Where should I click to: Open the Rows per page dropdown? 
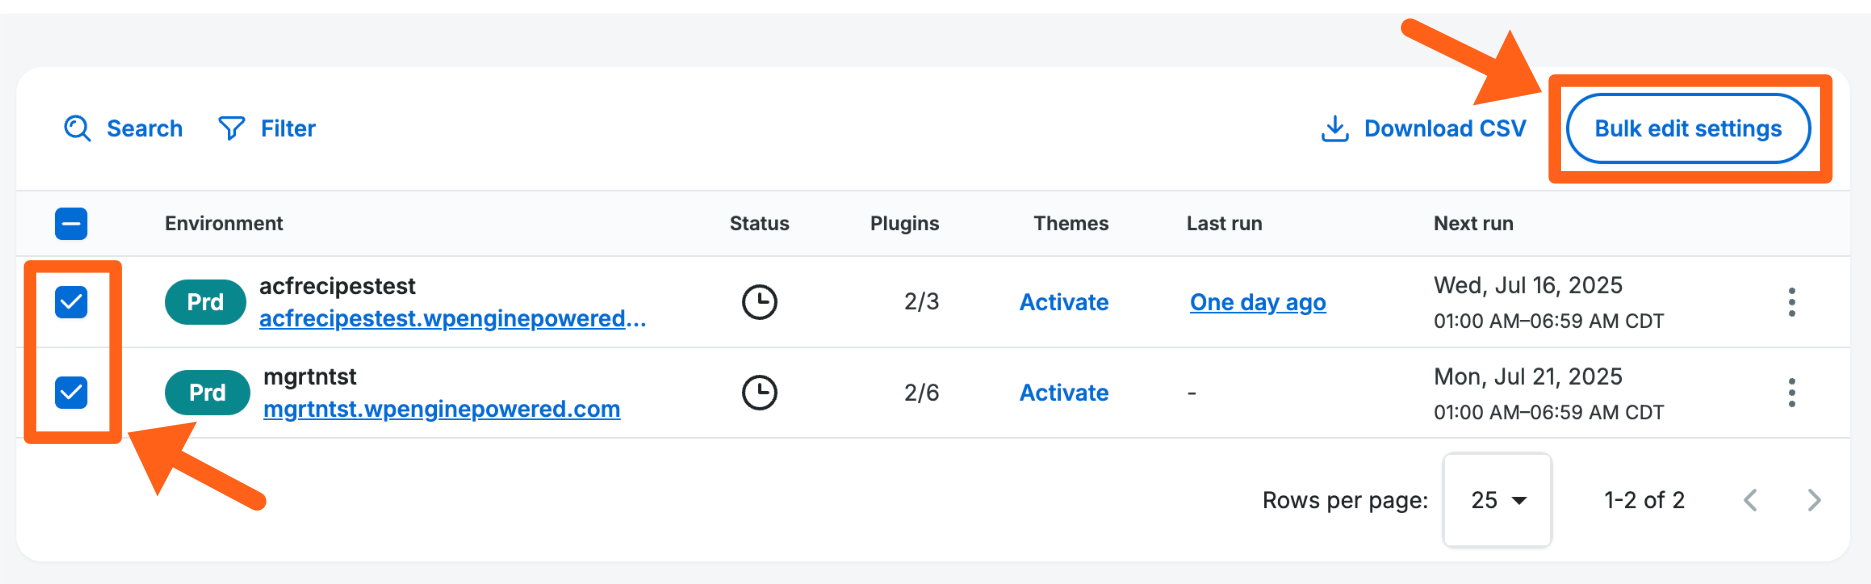pyautogui.click(x=1497, y=500)
